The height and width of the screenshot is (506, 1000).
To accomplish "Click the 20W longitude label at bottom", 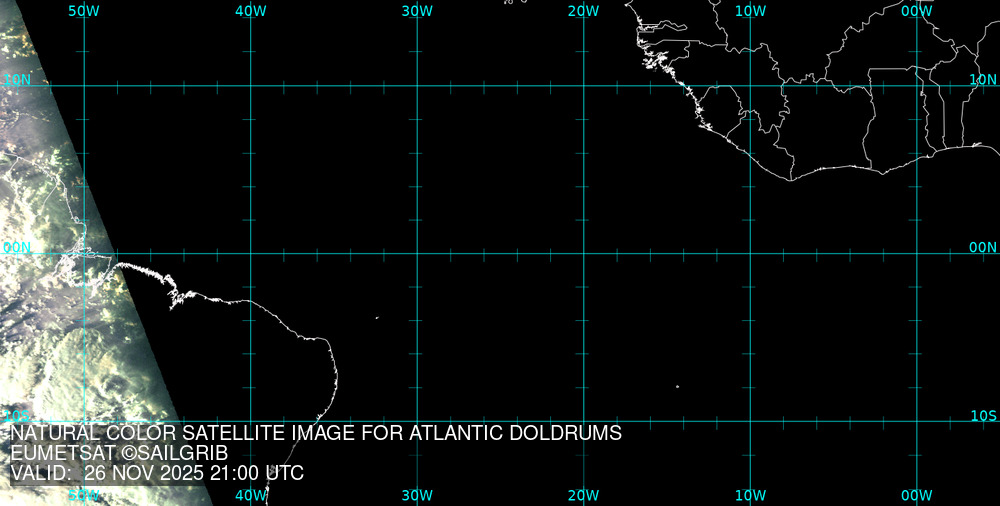I will (583, 495).
